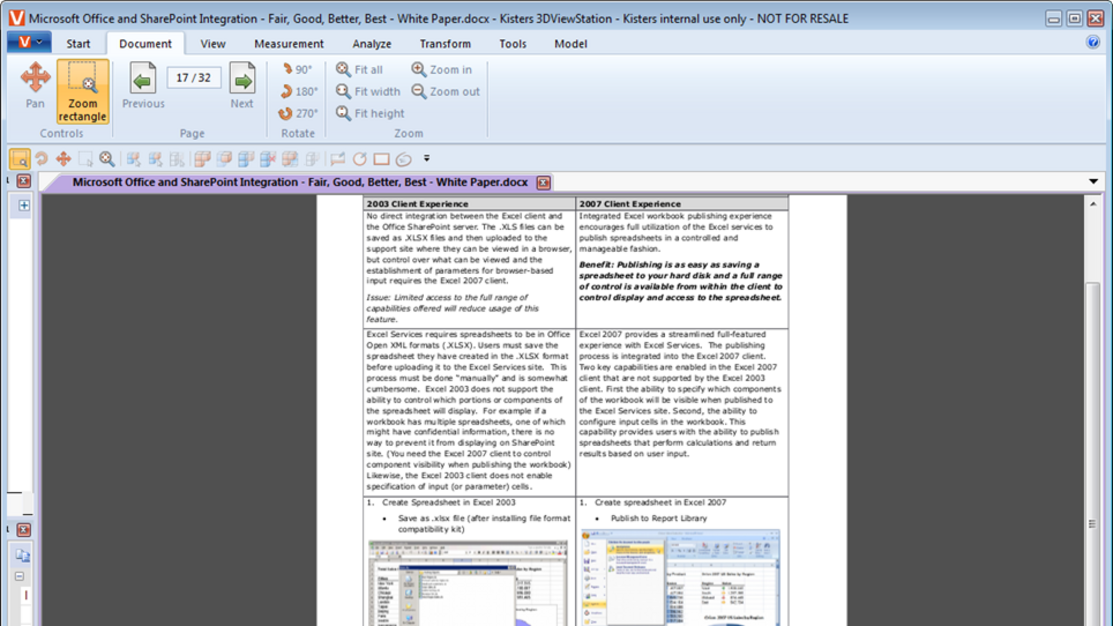Close the White Paper.docx document tab
The width and height of the screenshot is (1113, 626).
pos(544,182)
